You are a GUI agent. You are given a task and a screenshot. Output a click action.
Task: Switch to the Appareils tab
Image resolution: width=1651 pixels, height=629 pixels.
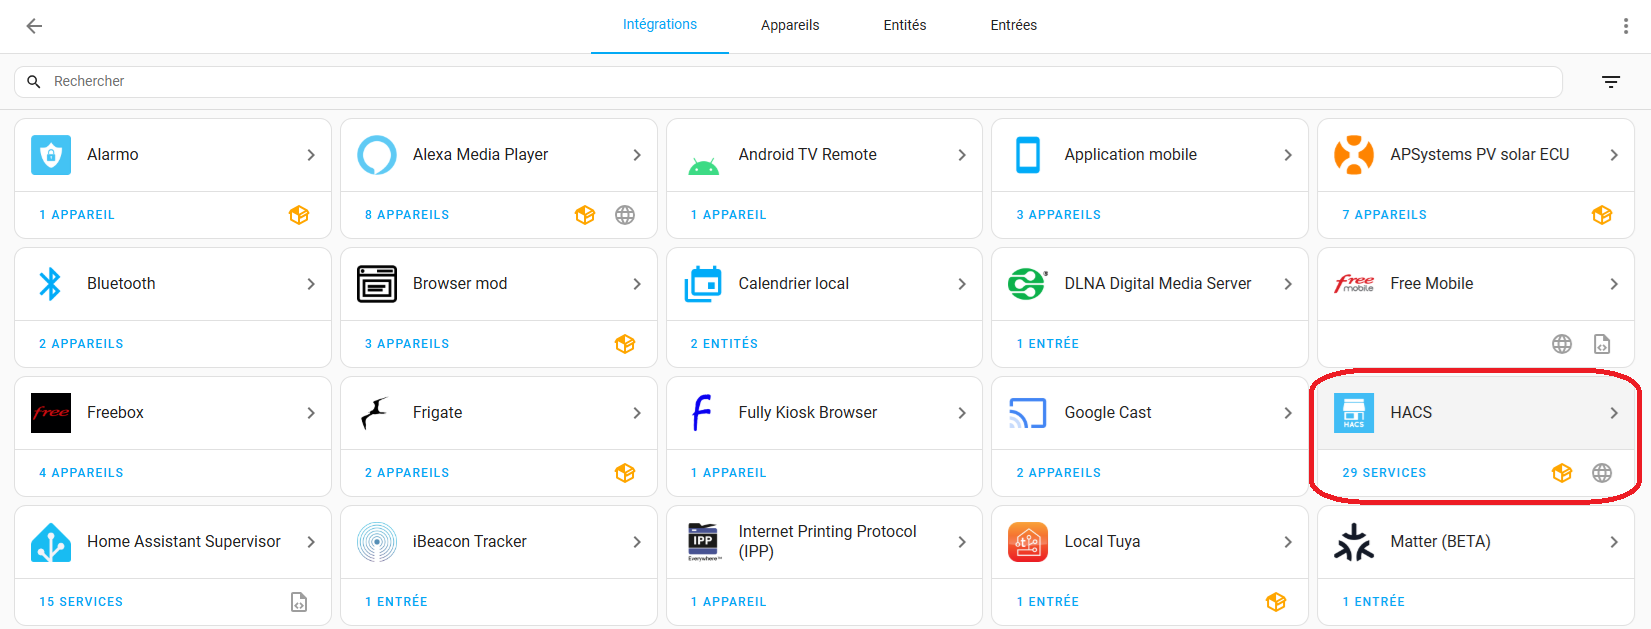(790, 26)
